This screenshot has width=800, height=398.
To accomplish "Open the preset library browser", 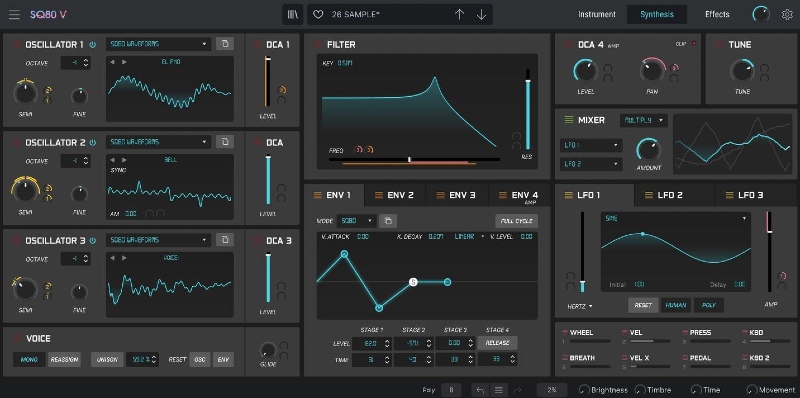I will click(x=293, y=14).
